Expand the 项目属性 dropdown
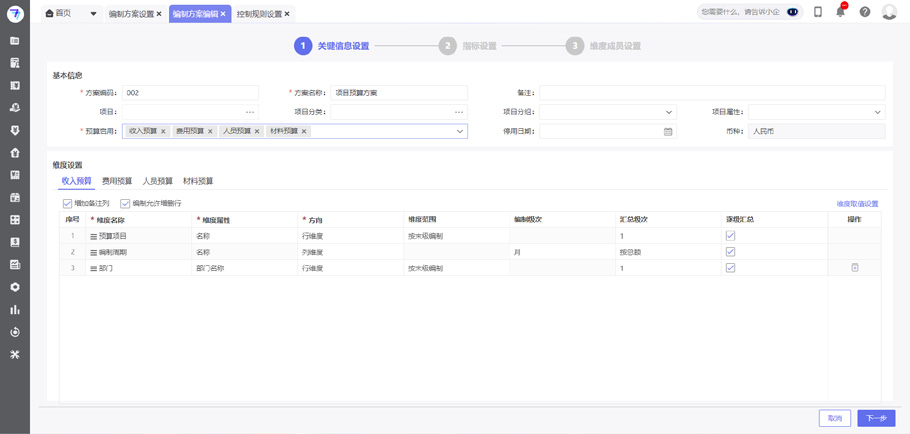Screen dimensions: 910x434 point(878,112)
